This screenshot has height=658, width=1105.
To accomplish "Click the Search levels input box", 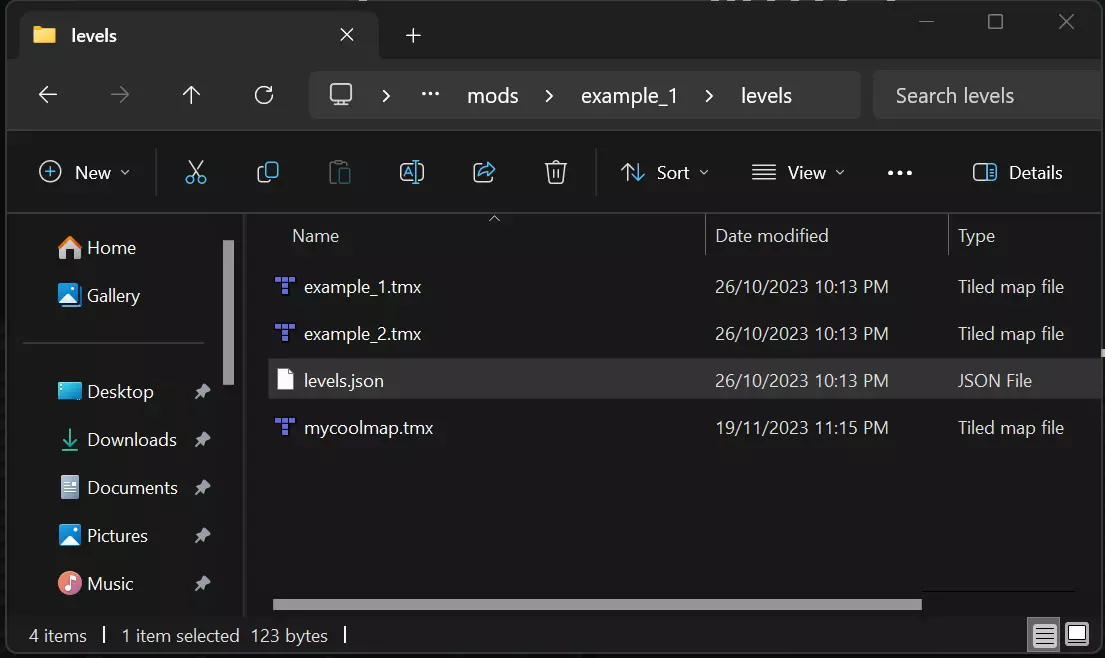I will coord(985,96).
